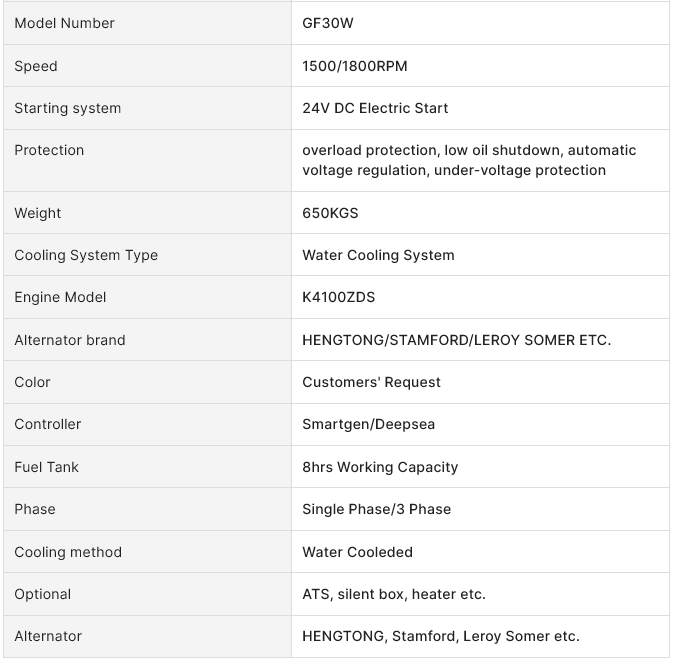Click the "8hrs Working Capacity" value

coord(380,467)
